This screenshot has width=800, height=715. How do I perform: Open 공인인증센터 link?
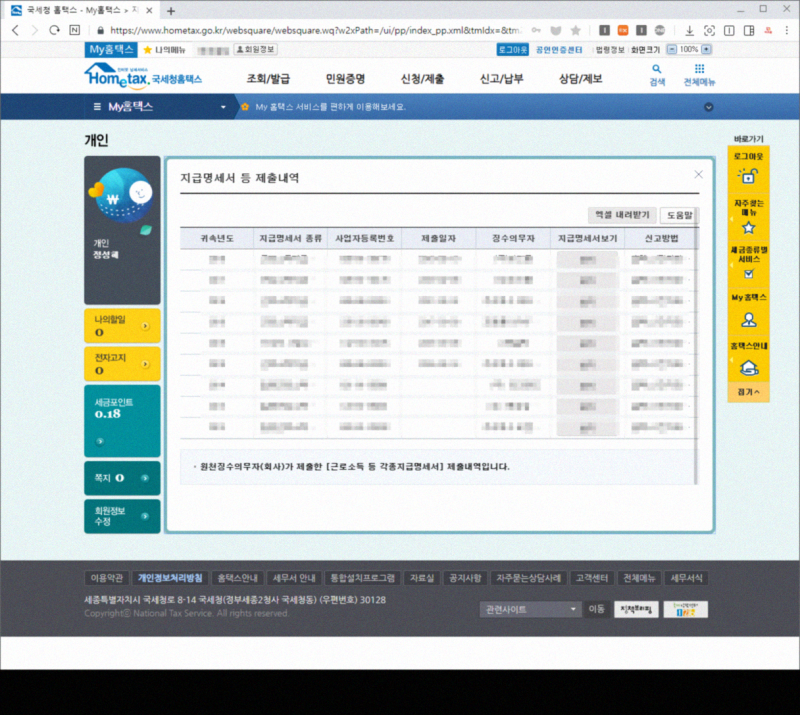coord(559,50)
